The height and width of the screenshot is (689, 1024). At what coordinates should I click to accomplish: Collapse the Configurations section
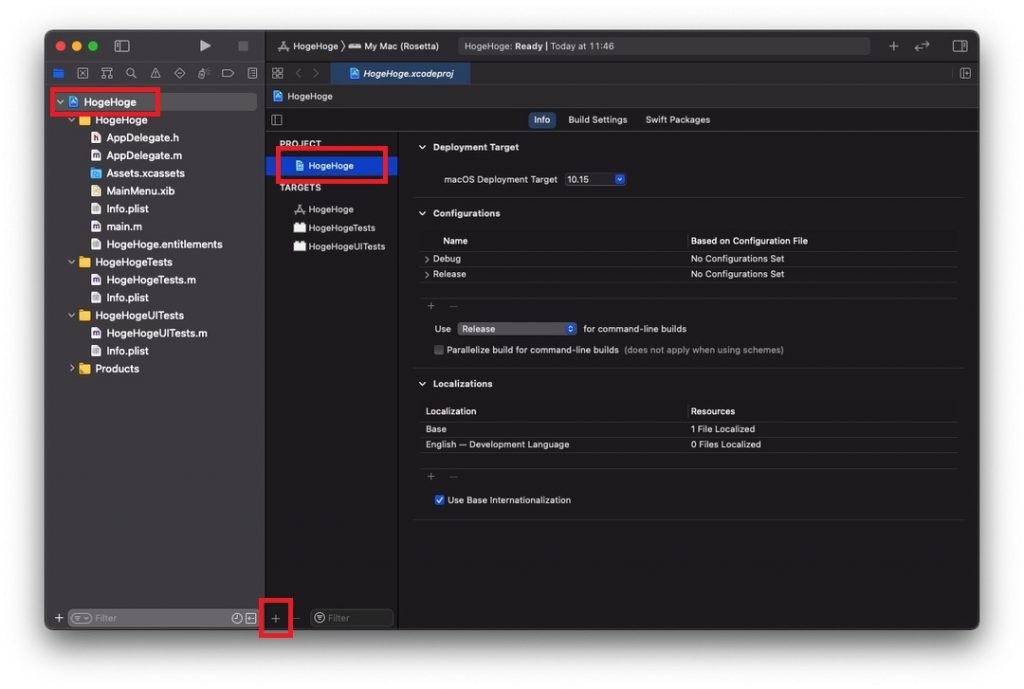click(x=423, y=213)
